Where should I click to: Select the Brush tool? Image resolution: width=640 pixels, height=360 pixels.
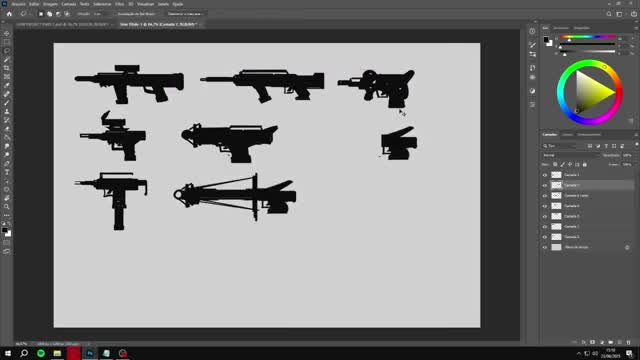tap(7, 103)
